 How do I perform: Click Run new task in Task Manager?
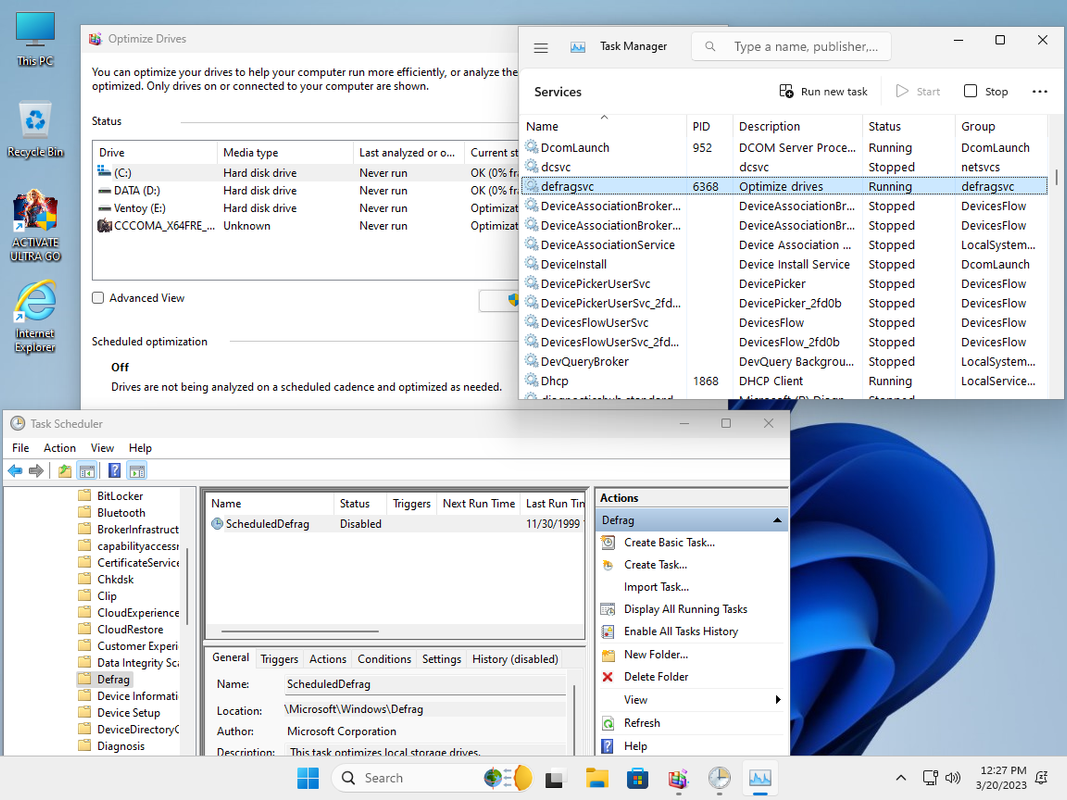(823, 91)
